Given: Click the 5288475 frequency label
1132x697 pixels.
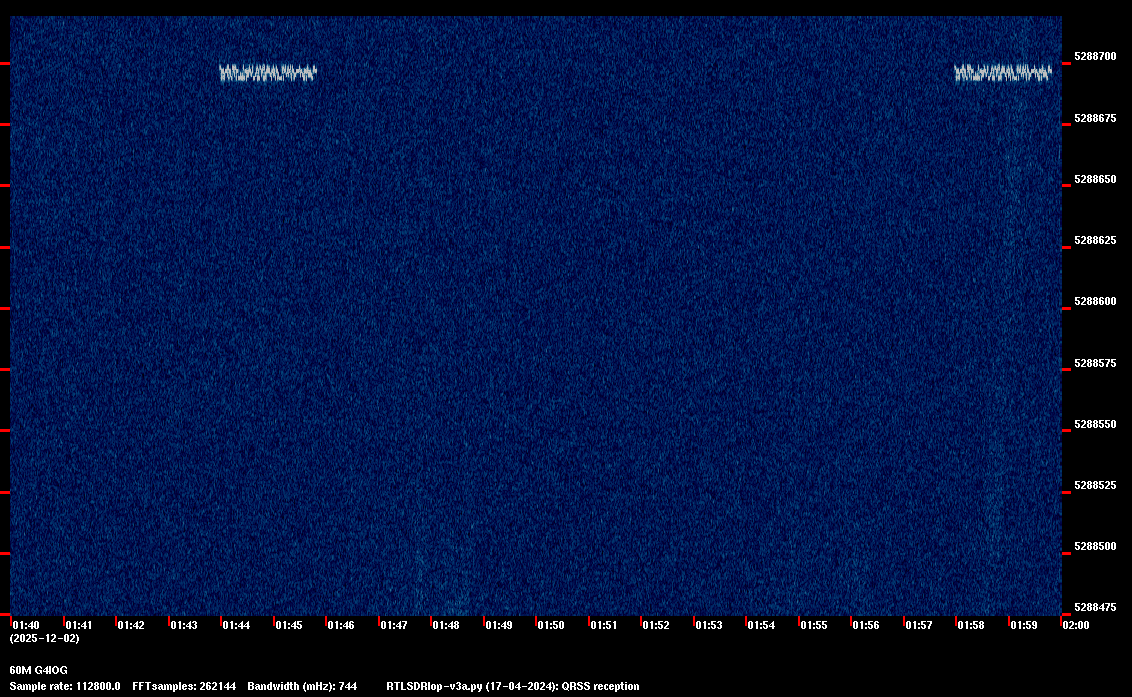Looking at the screenshot, I should [x=1095, y=607].
